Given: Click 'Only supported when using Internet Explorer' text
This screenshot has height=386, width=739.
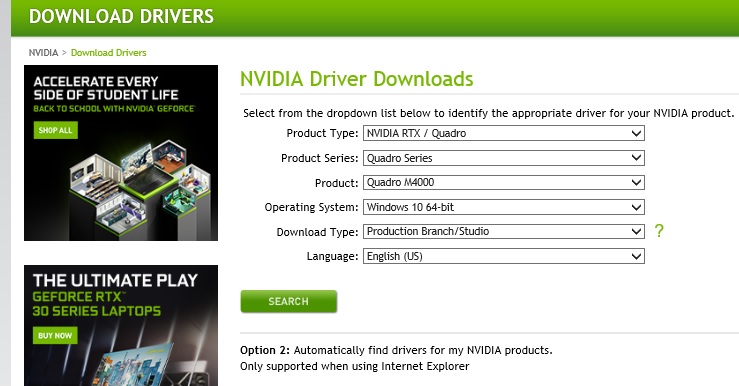Looking at the screenshot, I should (354, 366).
